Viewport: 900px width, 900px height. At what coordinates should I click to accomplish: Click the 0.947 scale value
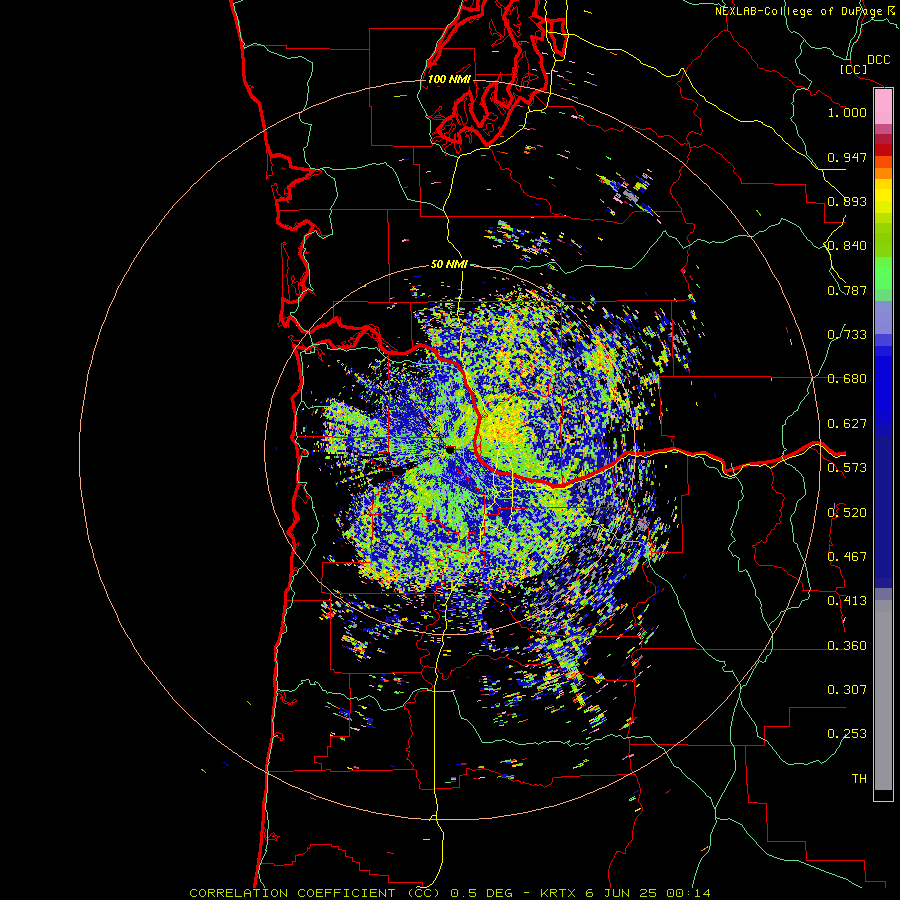(x=847, y=157)
